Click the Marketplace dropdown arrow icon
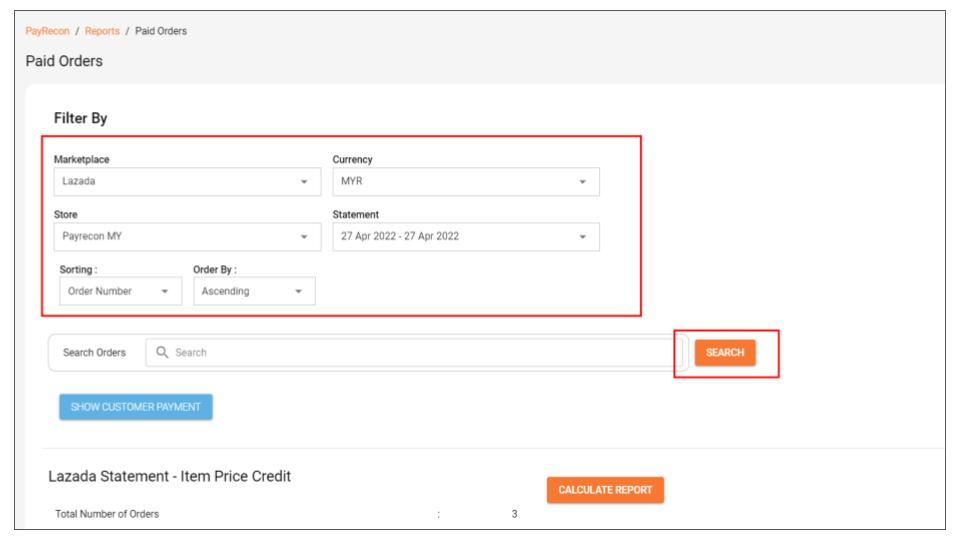This screenshot has width=960, height=540. coord(304,182)
